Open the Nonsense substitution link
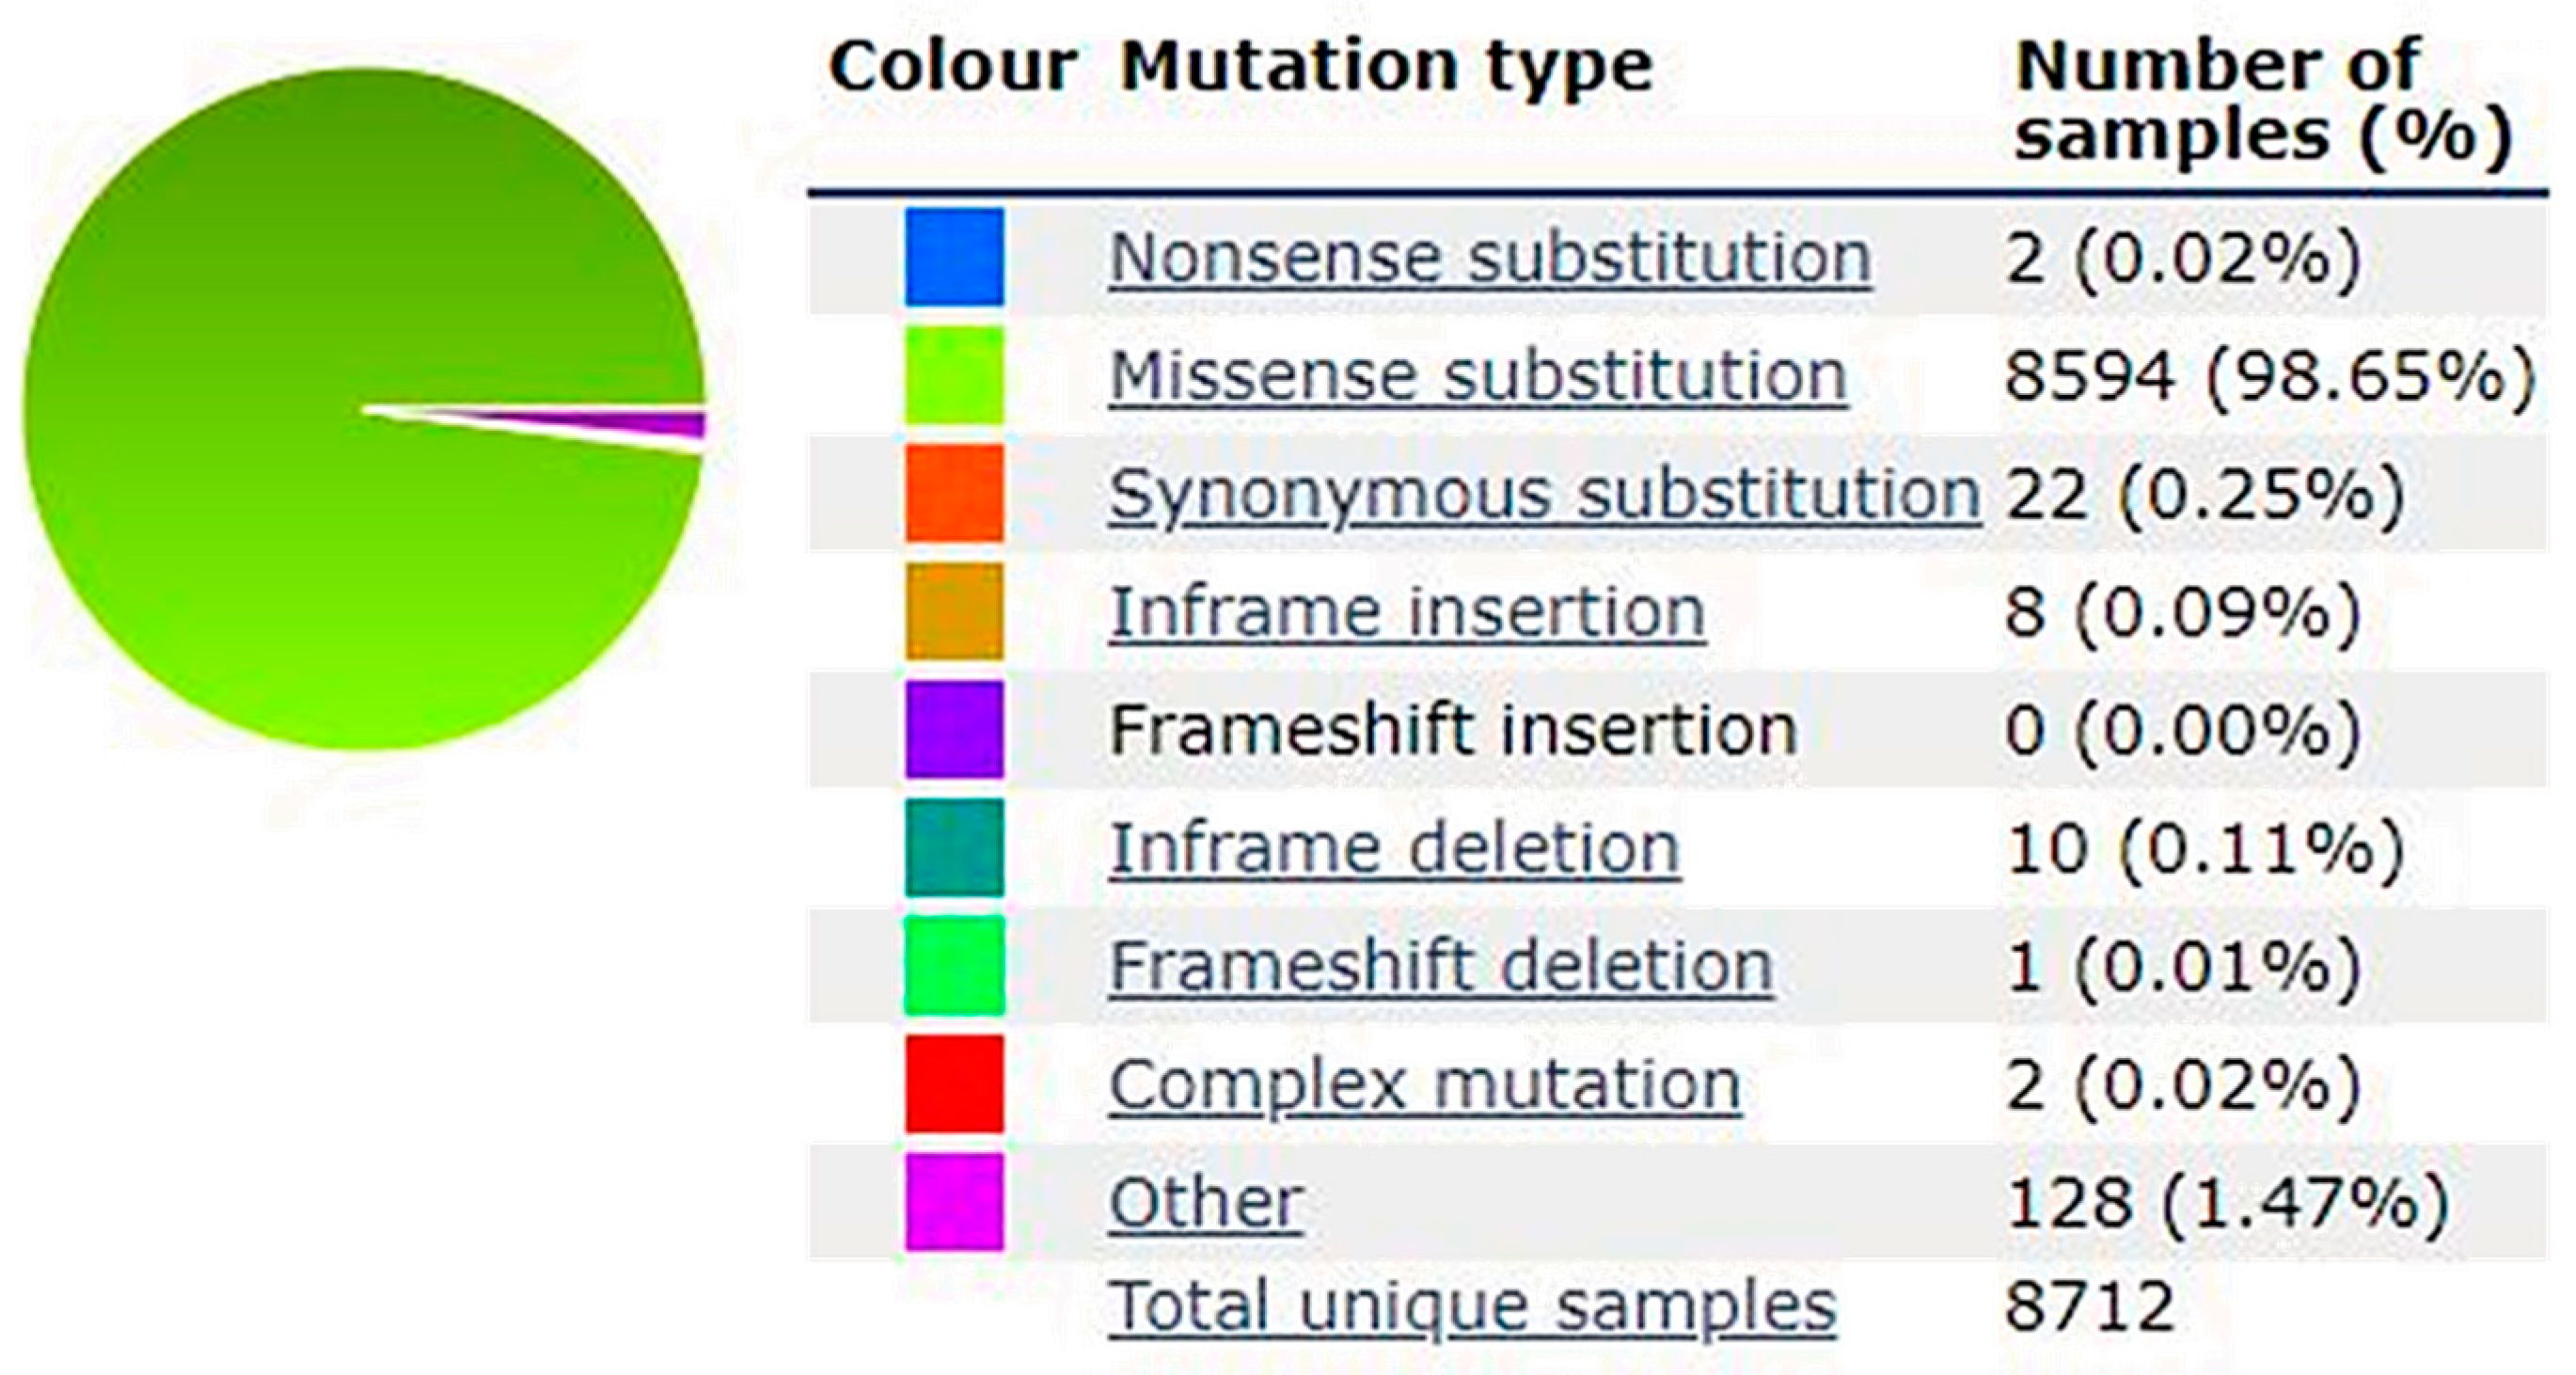The image size is (2576, 1375). tap(1489, 258)
